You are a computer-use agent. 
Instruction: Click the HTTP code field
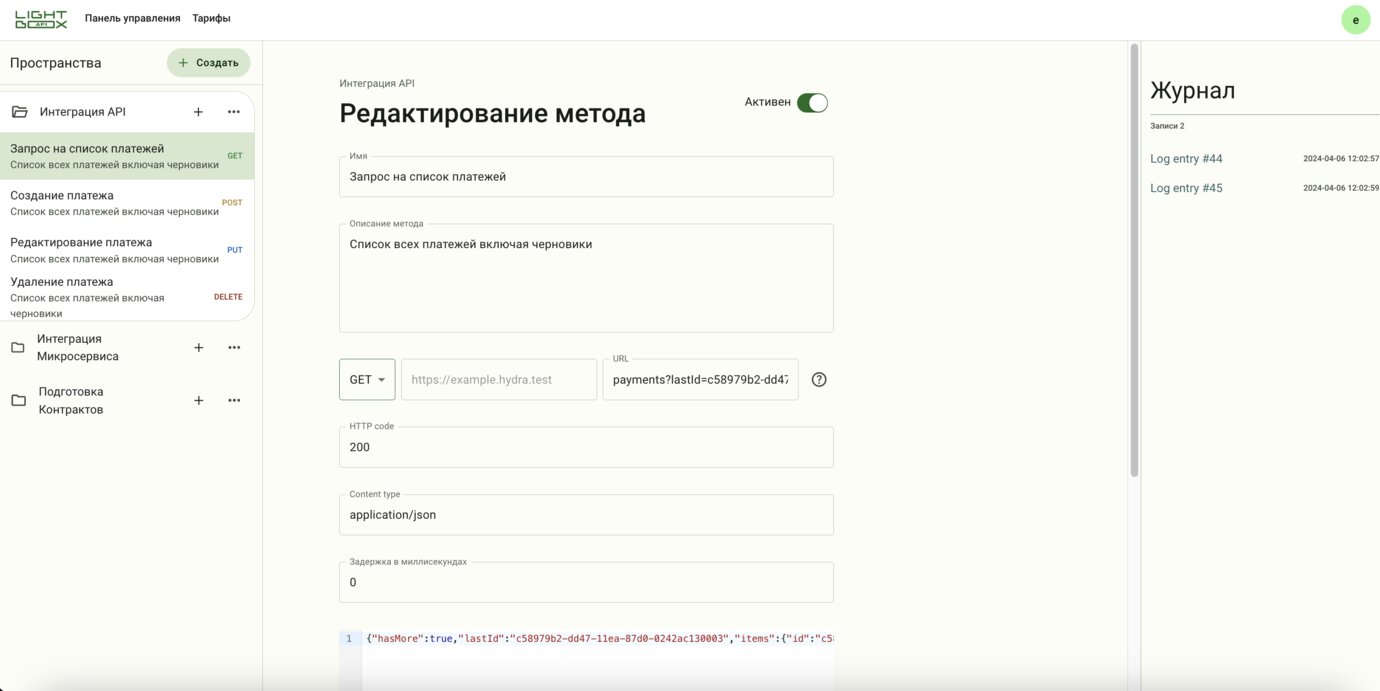point(586,447)
